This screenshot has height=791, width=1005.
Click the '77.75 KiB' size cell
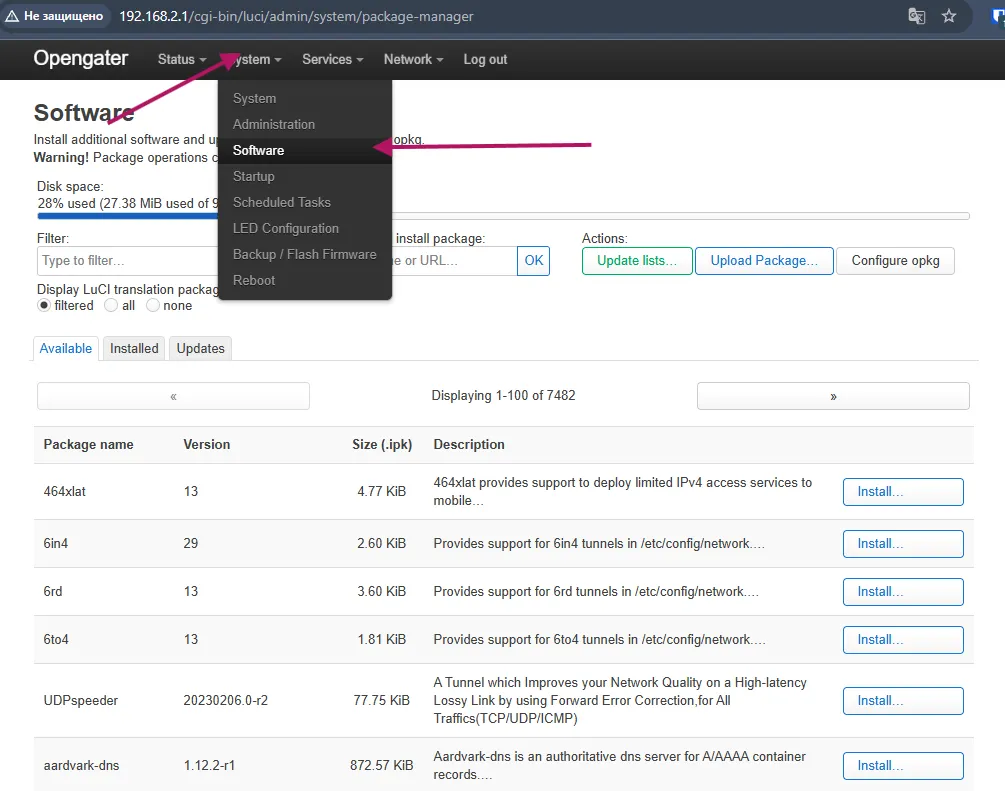pyautogui.click(x=381, y=700)
